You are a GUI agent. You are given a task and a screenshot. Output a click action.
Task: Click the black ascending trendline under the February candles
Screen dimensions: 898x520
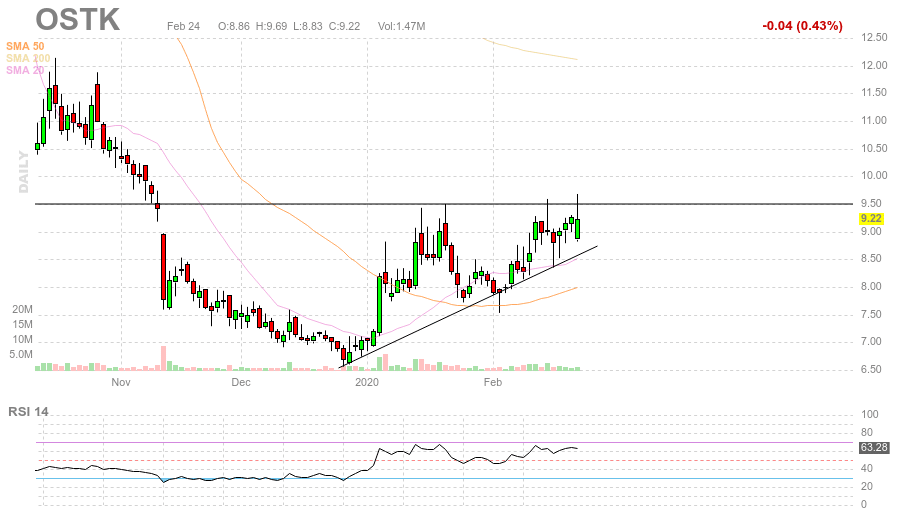point(468,306)
